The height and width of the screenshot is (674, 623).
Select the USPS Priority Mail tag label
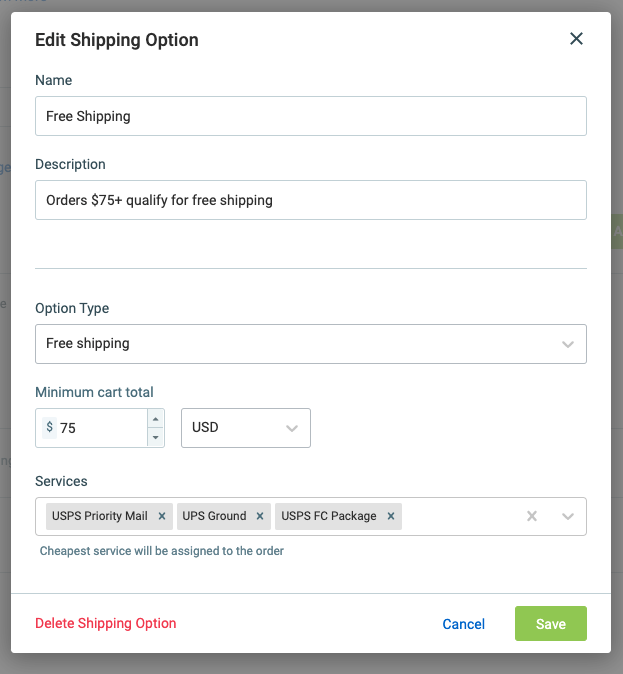100,516
